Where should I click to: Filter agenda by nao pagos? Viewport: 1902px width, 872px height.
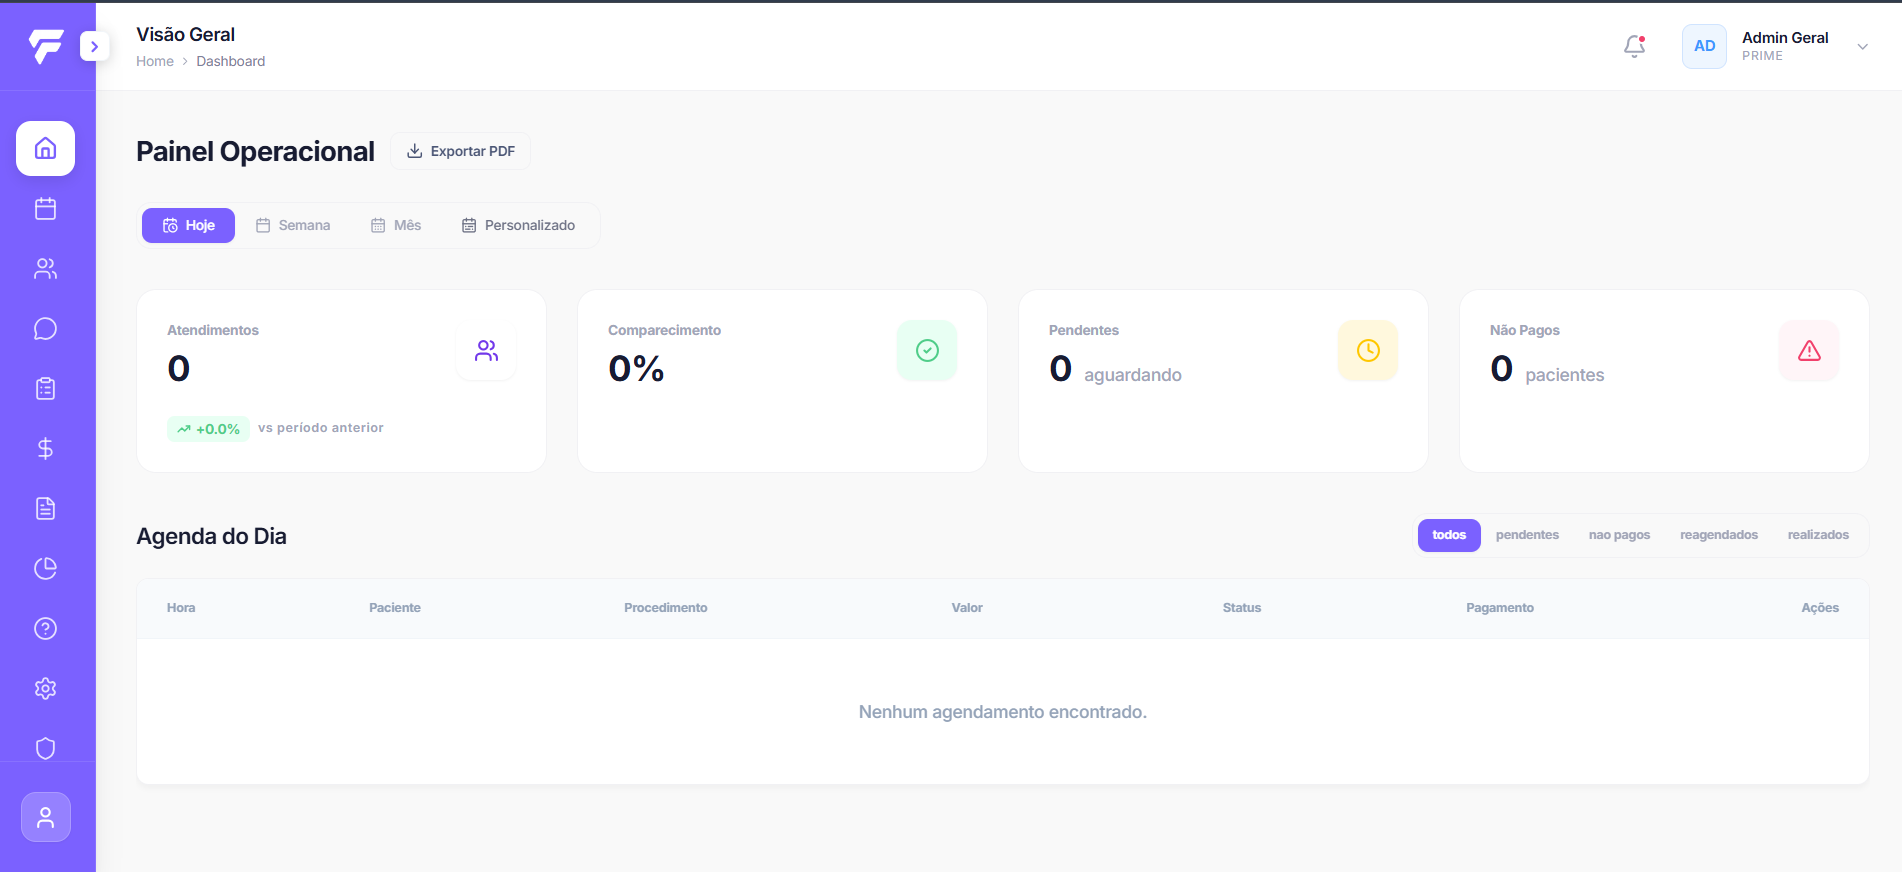[x=1619, y=535]
